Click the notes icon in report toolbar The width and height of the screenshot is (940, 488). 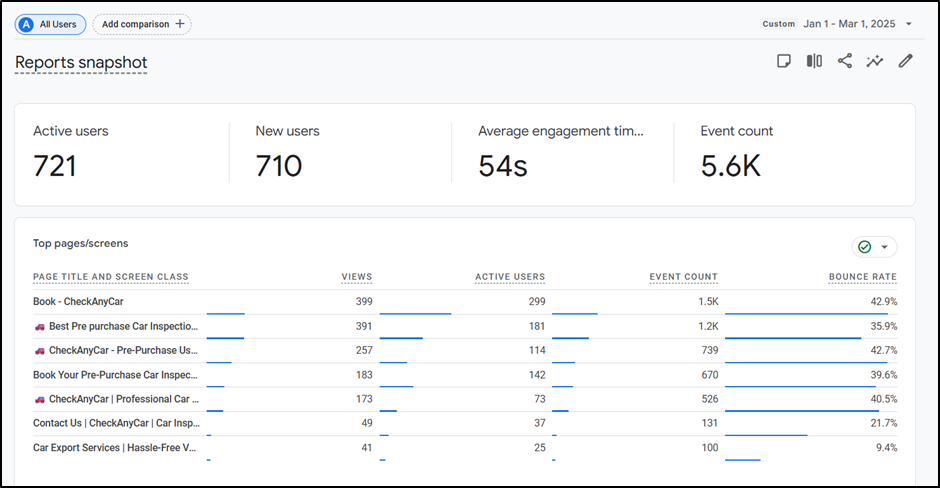(x=785, y=61)
